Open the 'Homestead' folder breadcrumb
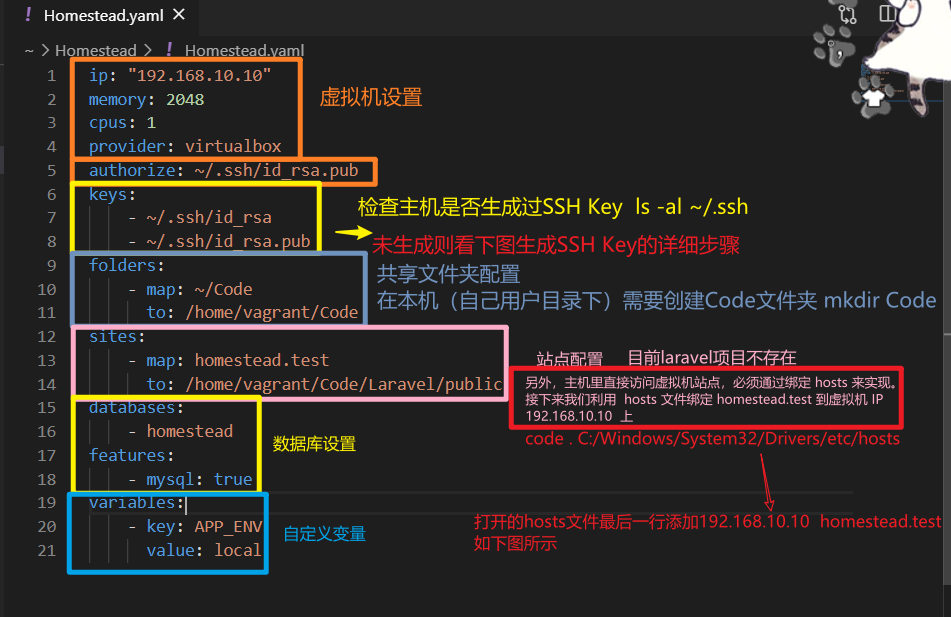Image resolution: width=951 pixels, height=617 pixels. (x=95, y=50)
